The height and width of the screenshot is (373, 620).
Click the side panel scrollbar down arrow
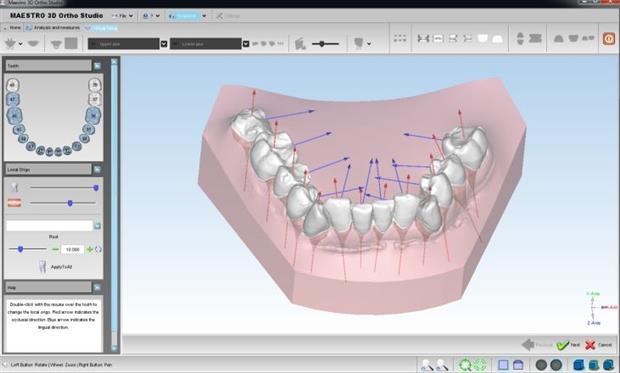(114, 348)
